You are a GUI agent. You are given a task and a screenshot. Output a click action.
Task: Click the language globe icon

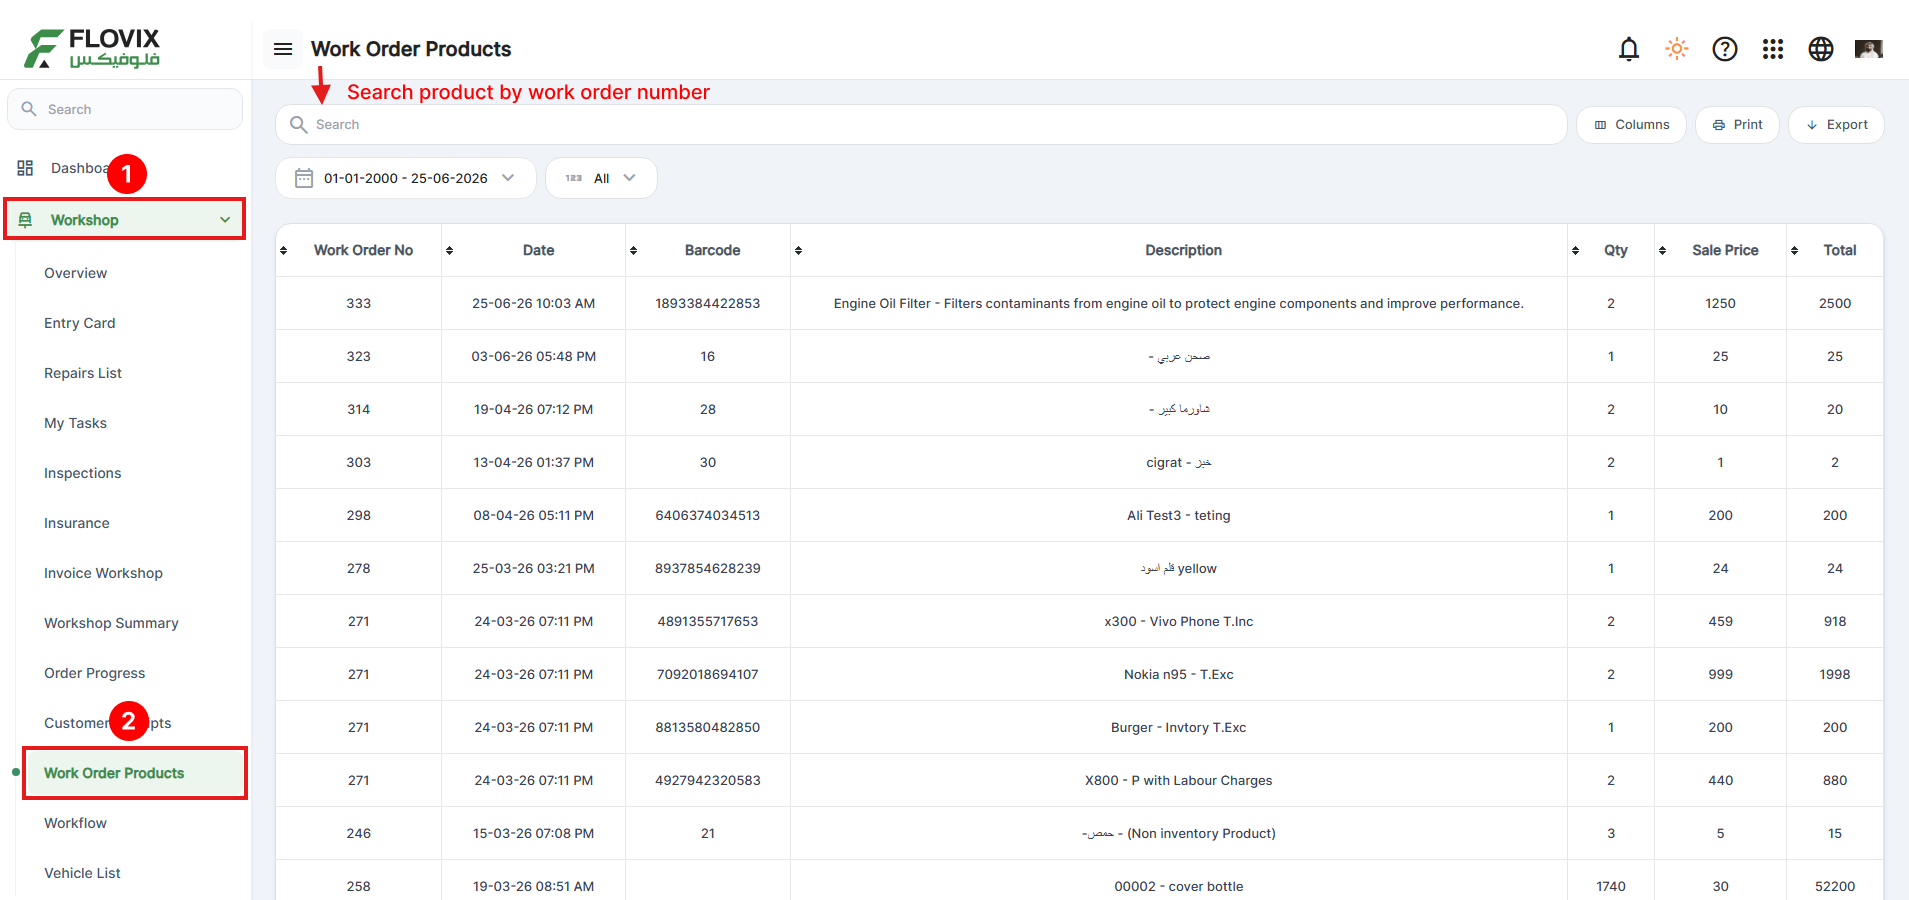(1821, 49)
